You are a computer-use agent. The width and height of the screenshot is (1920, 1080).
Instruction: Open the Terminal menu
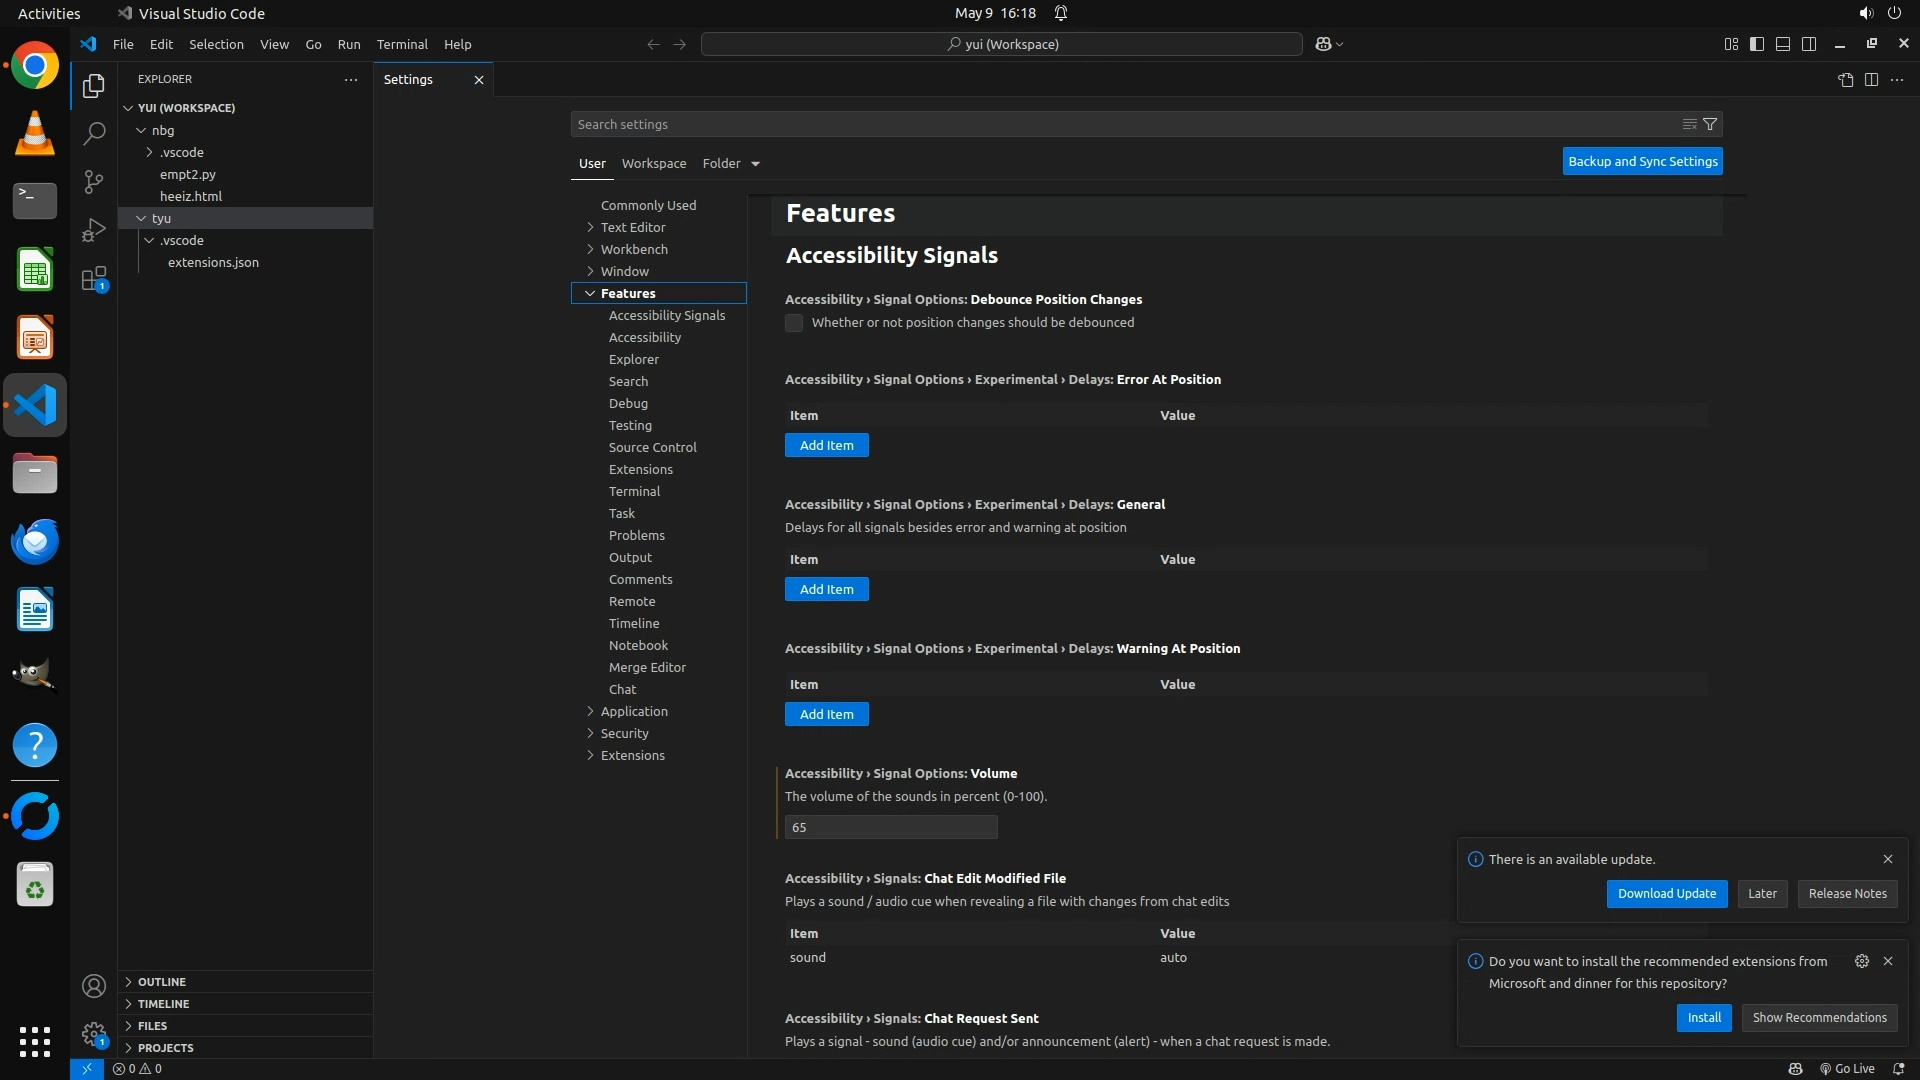(401, 44)
